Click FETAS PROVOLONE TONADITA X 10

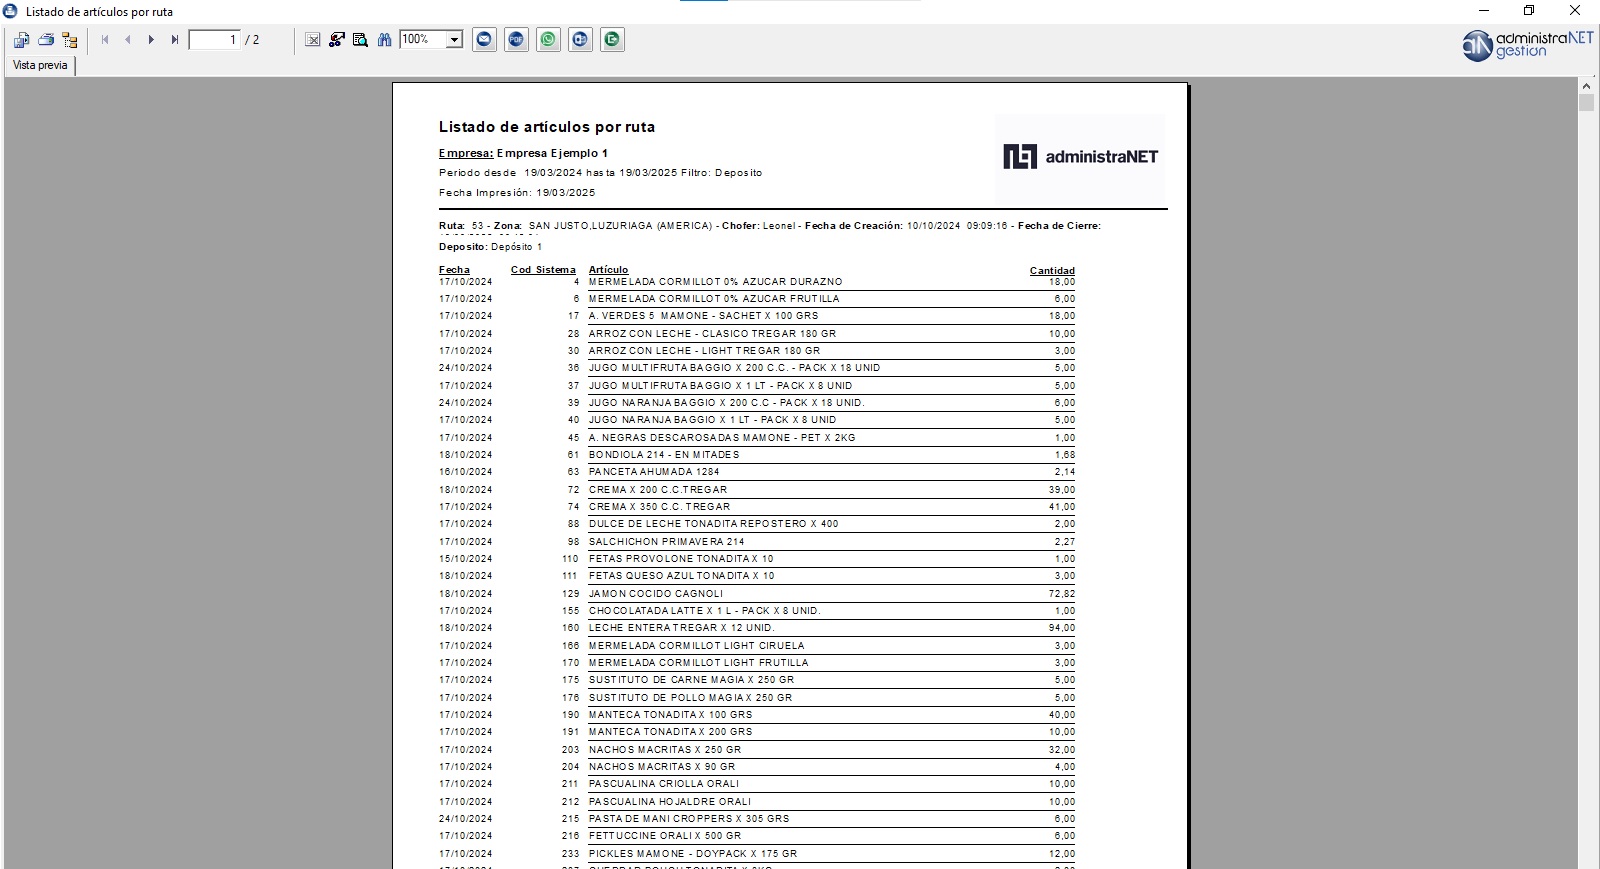coord(681,559)
